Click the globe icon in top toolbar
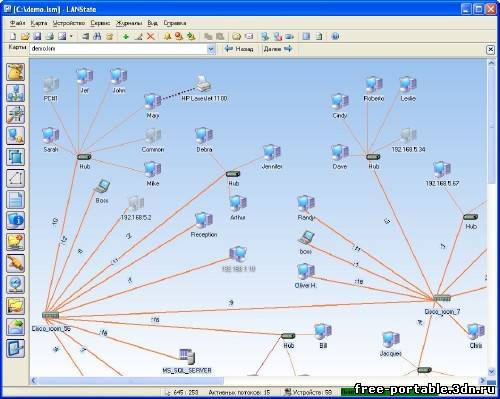 point(335,36)
